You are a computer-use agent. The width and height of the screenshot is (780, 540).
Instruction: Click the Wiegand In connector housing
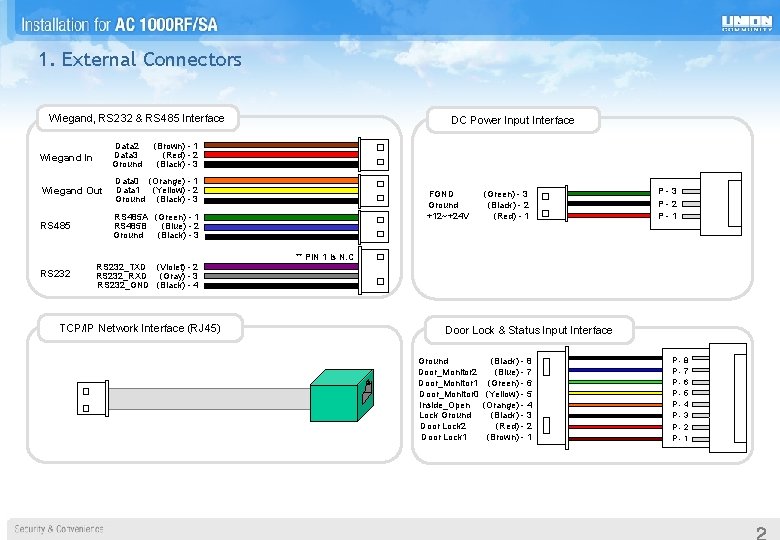tap(374, 155)
